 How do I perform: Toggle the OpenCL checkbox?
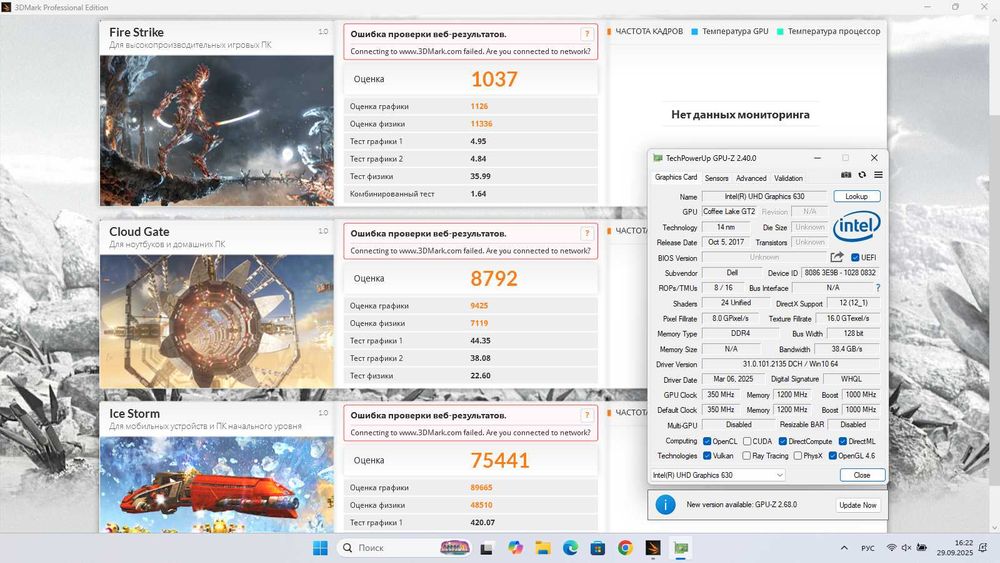(707, 441)
